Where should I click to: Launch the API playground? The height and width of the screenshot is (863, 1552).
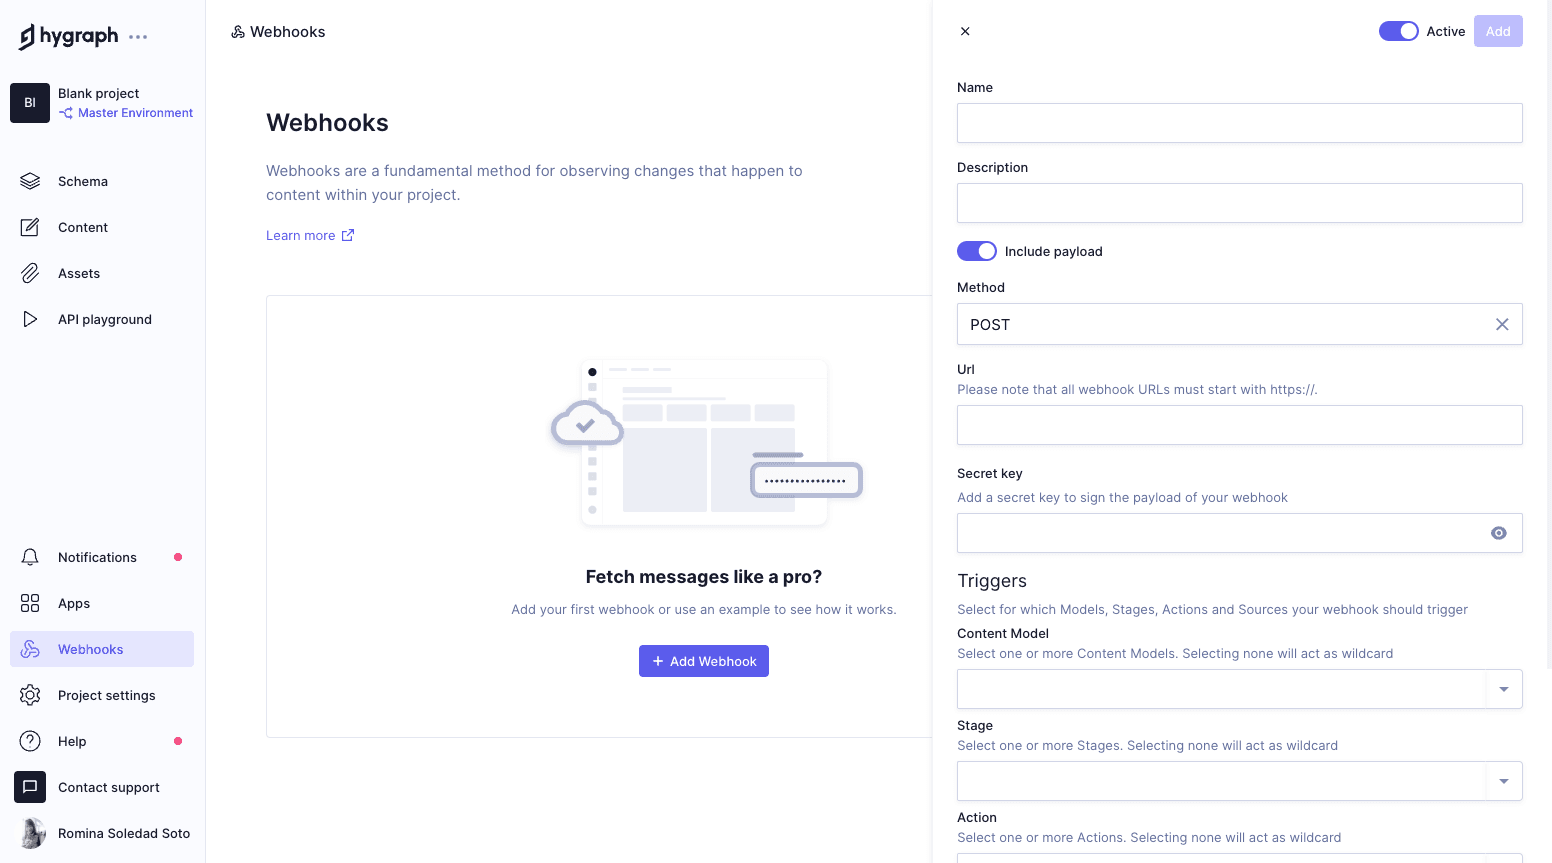(x=104, y=319)
